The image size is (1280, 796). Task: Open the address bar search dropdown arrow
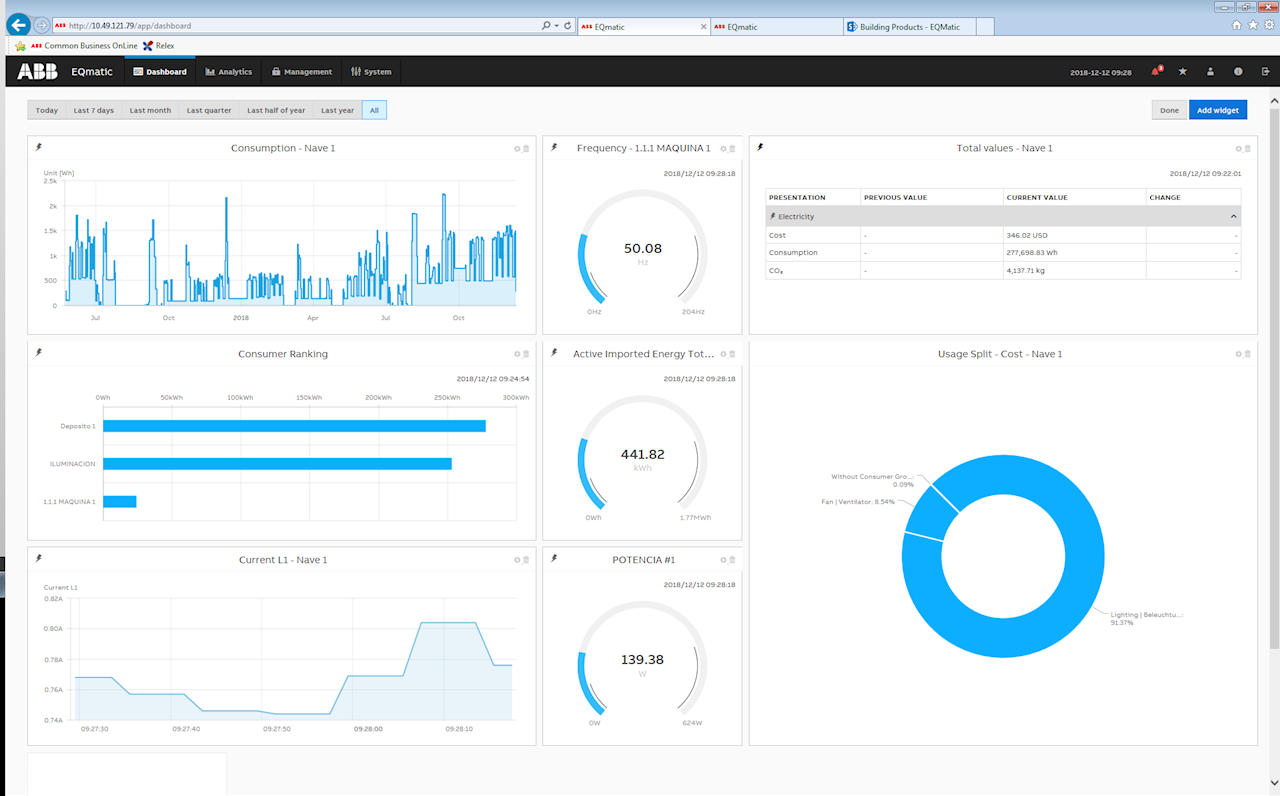[557, 26]
